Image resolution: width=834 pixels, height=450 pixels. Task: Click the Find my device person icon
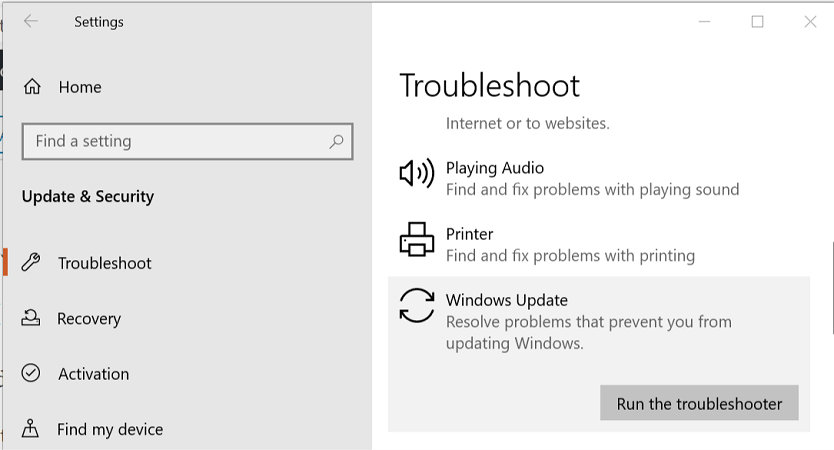(x=31, y=429)
